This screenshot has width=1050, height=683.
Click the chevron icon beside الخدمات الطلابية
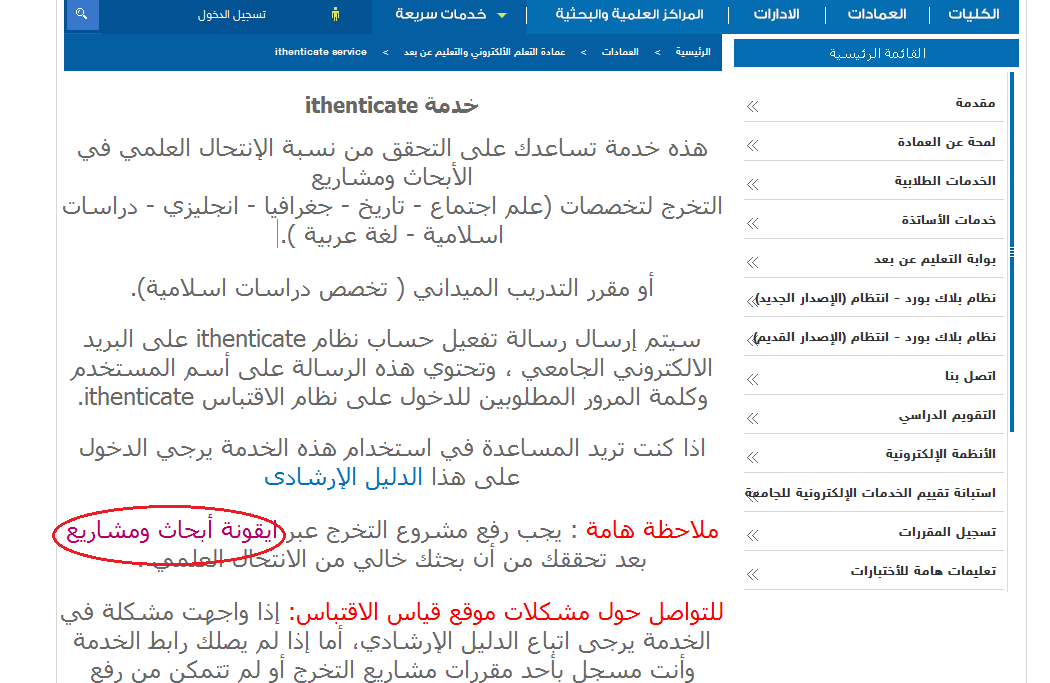(x=753, y=184)
